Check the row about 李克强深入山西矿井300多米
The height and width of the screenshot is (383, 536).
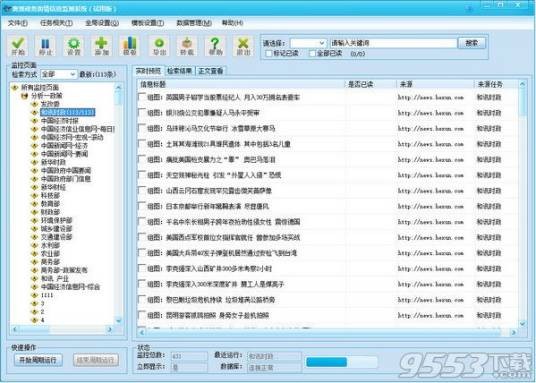(x=142, y=268)
